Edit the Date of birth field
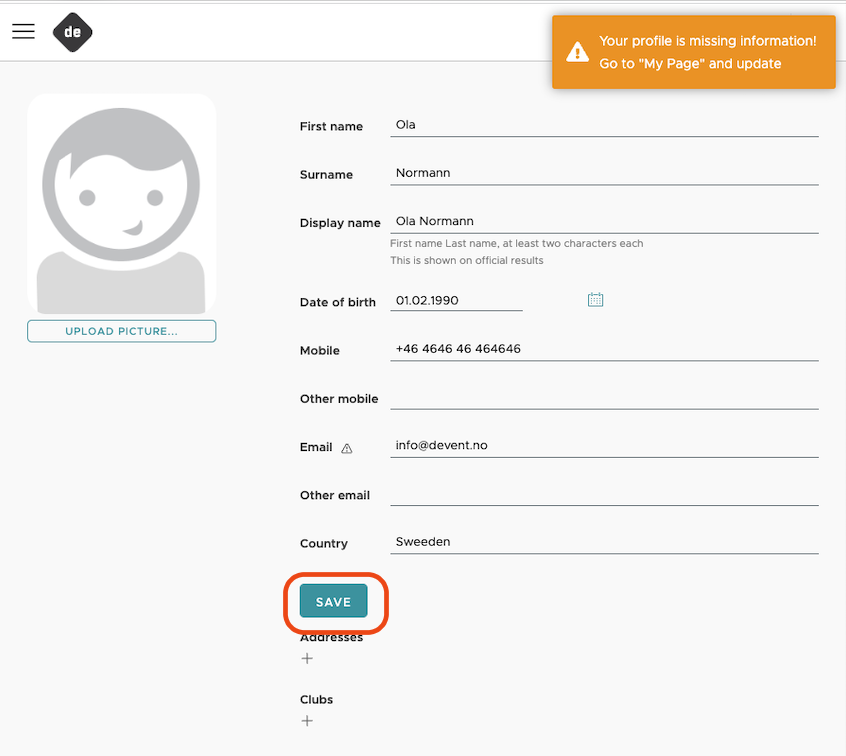This screenshot has width=846, height=756. pyautogui.click(x=456, y=301)
